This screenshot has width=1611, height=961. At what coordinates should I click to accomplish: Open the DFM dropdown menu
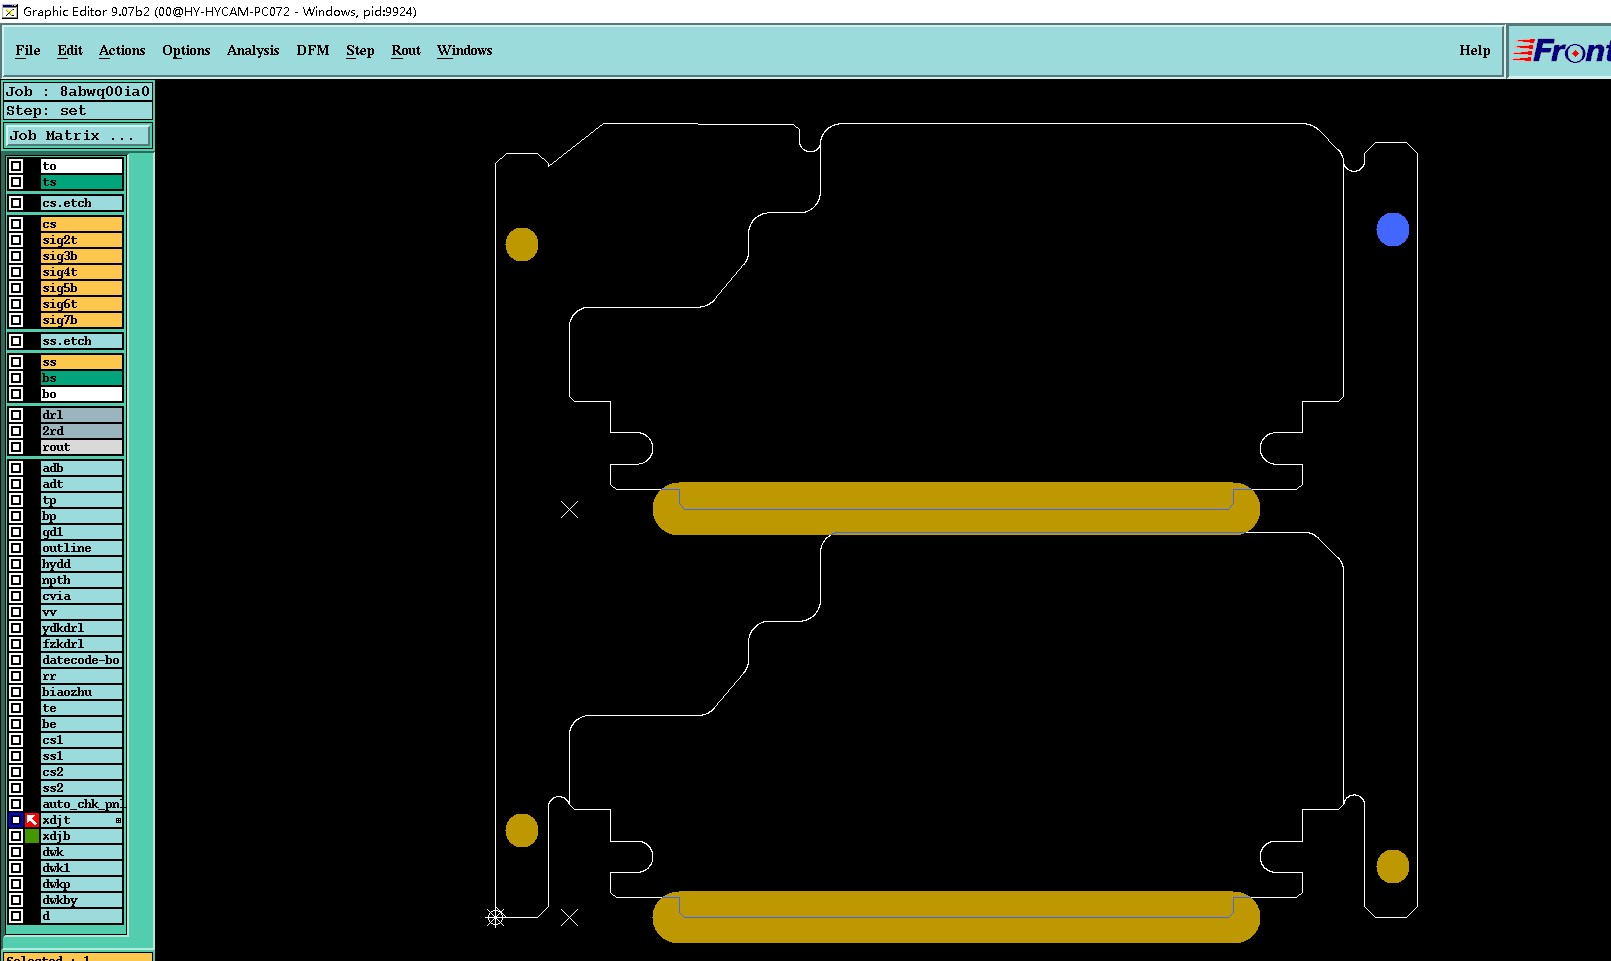pos(312,50)
